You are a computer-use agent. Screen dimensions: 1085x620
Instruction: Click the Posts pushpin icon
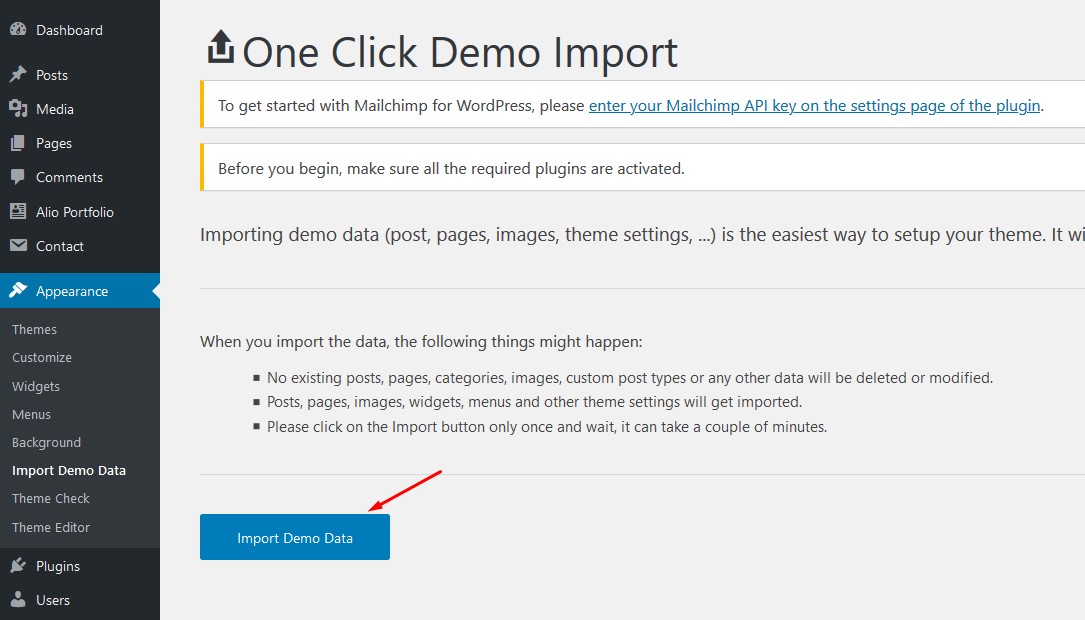coord(18,75)
